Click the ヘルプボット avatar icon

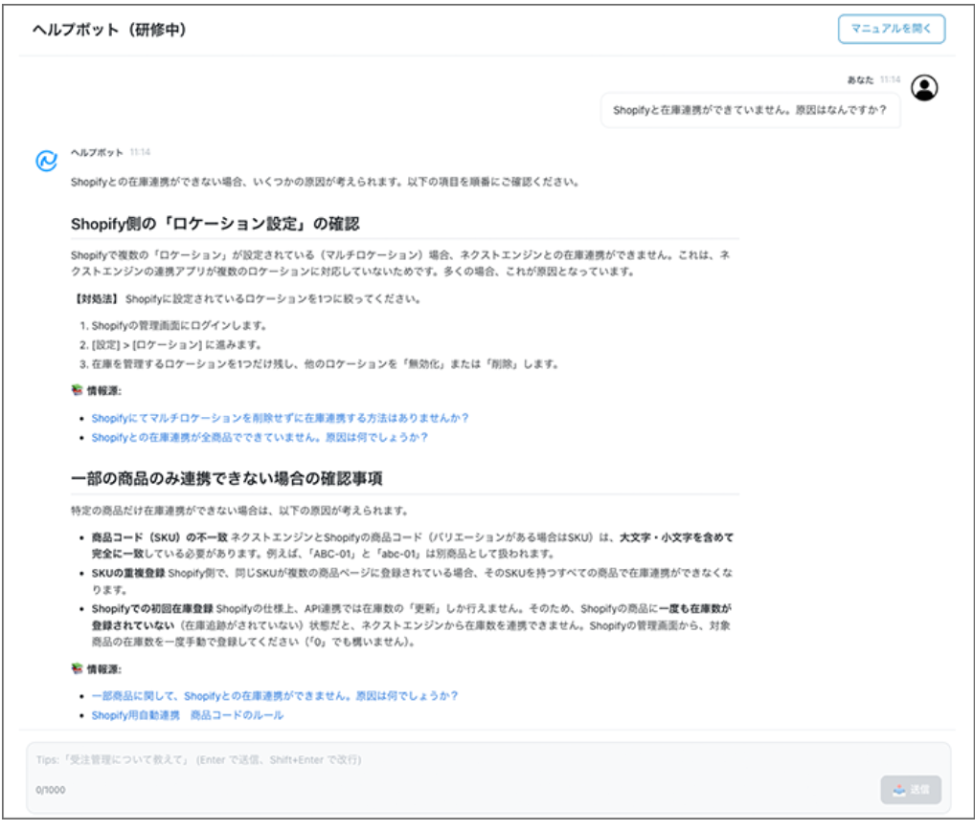point(46,161)
